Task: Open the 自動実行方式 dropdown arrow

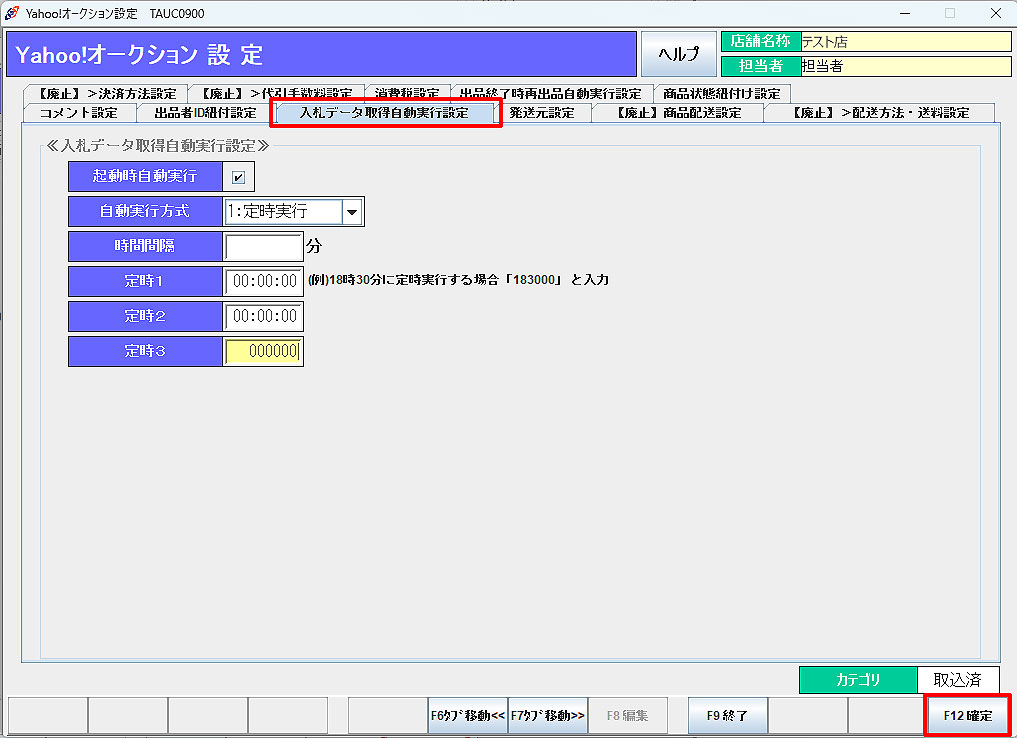Action: pos(352,212)
